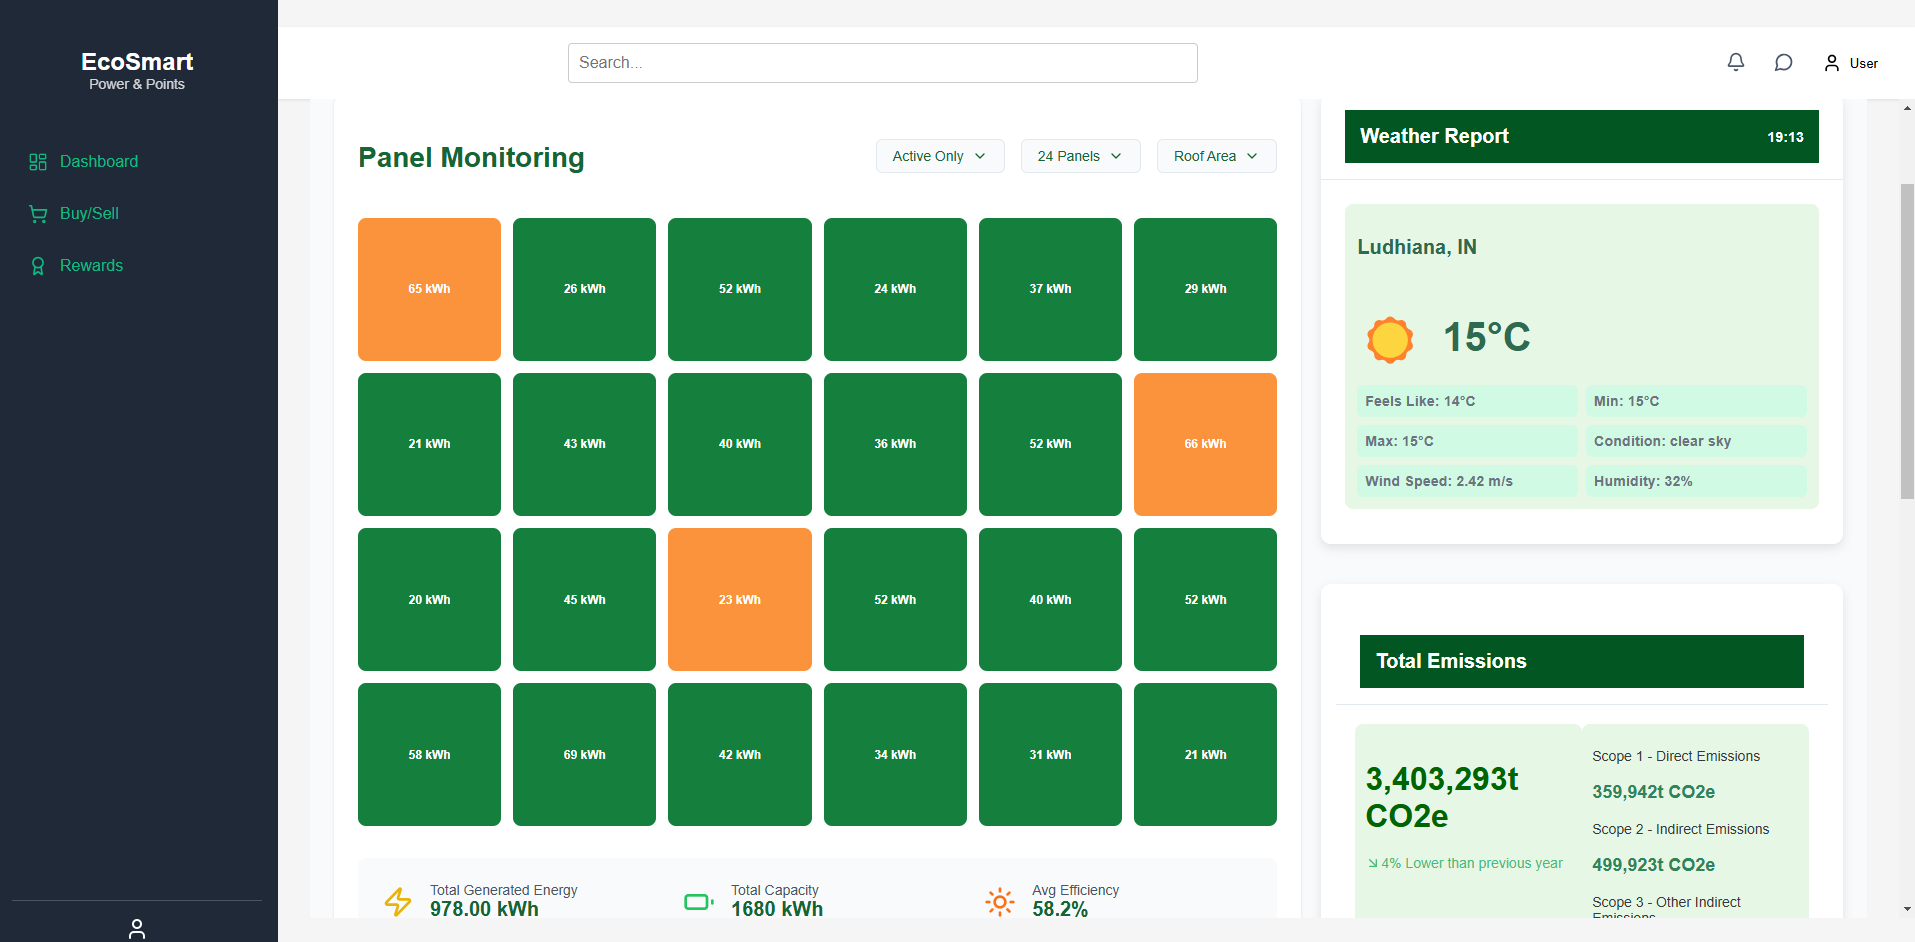The width and height of the screenshot is (1915, 942).
Task: Click the Weather Report header
Action: pos(1582,136)
